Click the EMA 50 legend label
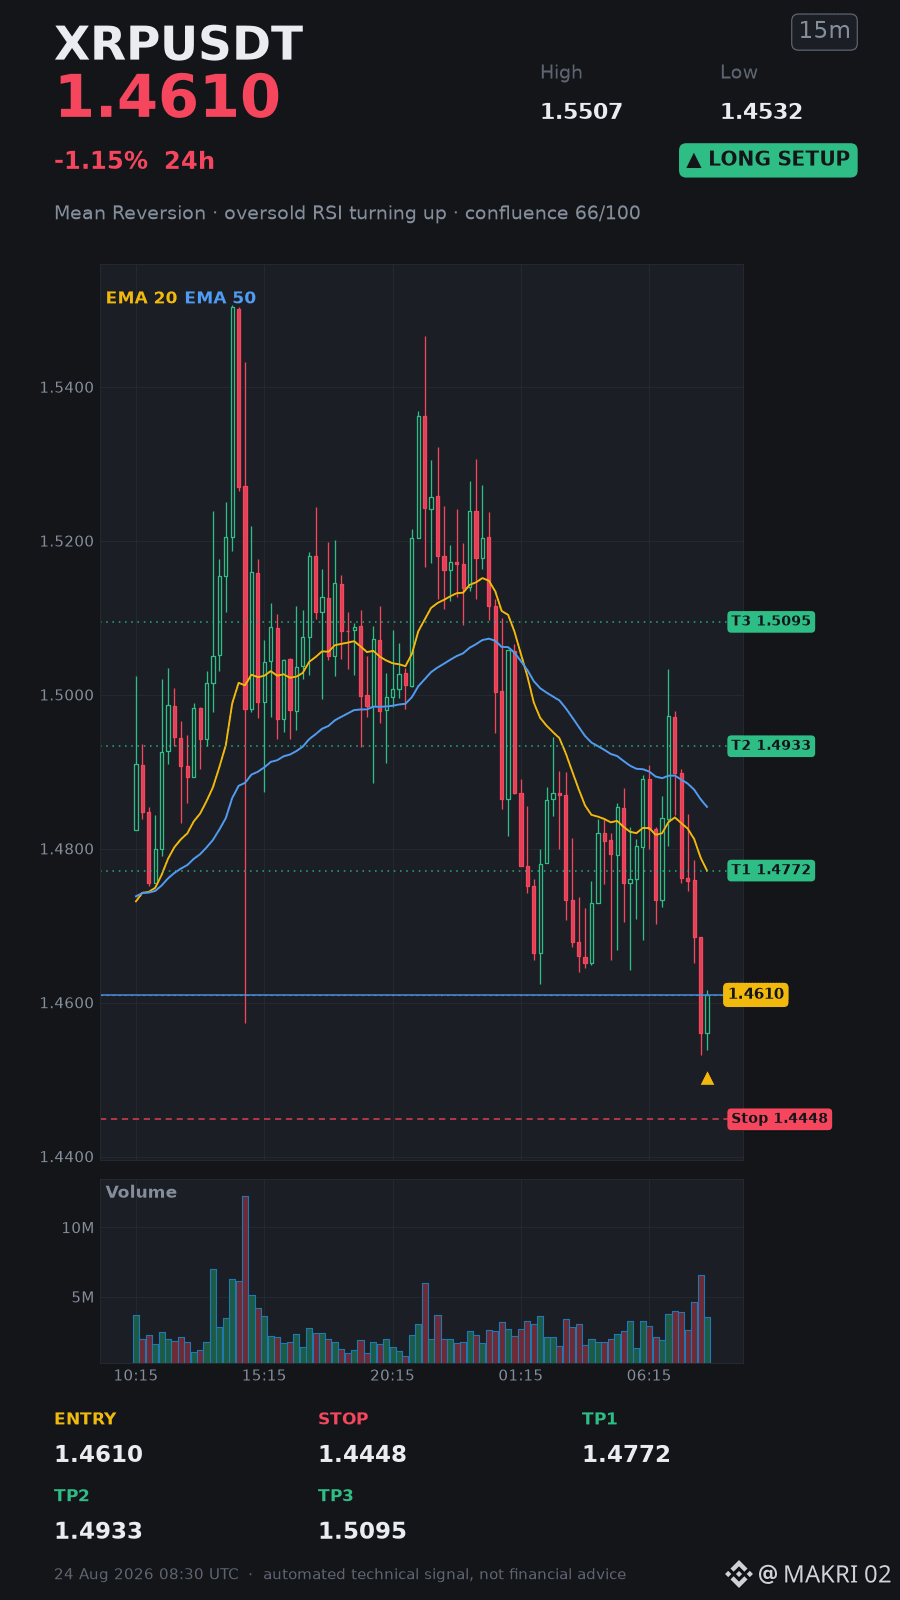The width and height of the screenshot is (900, 1600). coord(220,298)
